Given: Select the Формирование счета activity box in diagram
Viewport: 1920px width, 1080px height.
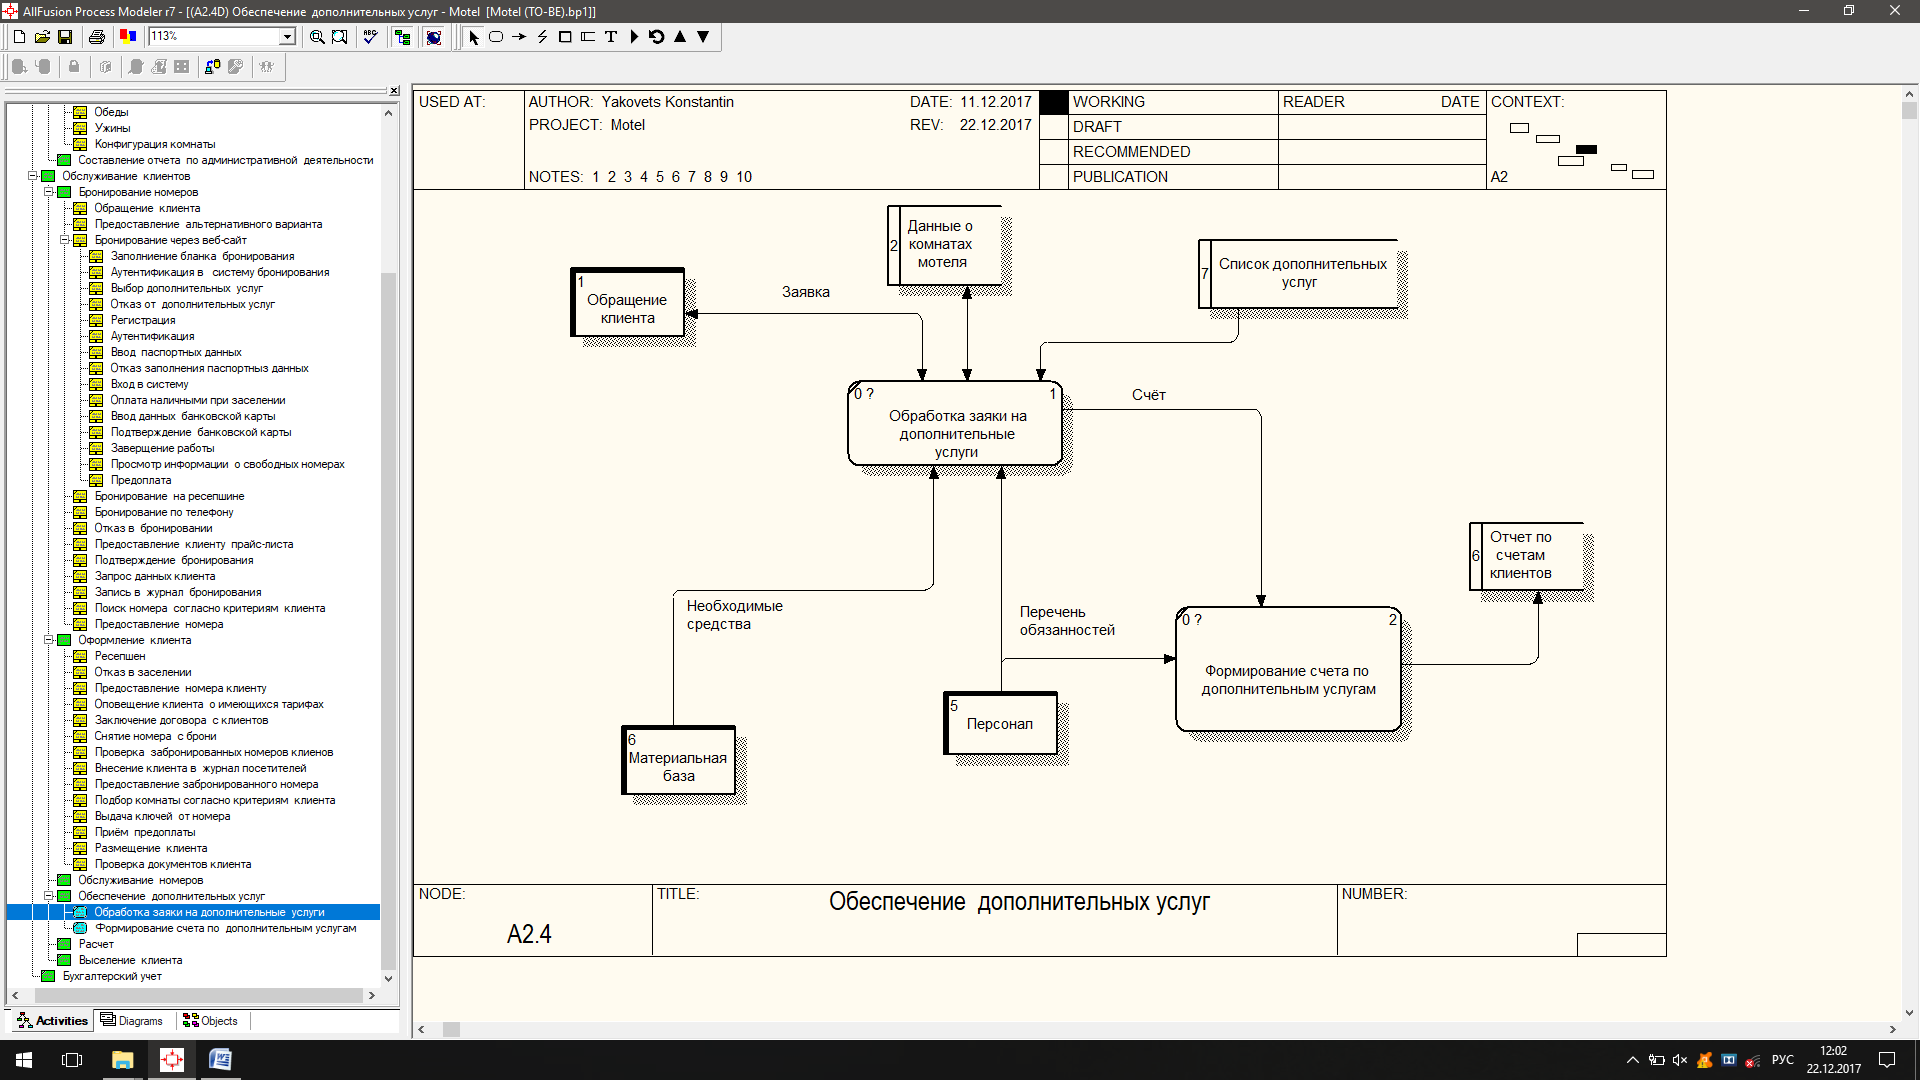Looking at the screenshot, I should (1288, 669).
